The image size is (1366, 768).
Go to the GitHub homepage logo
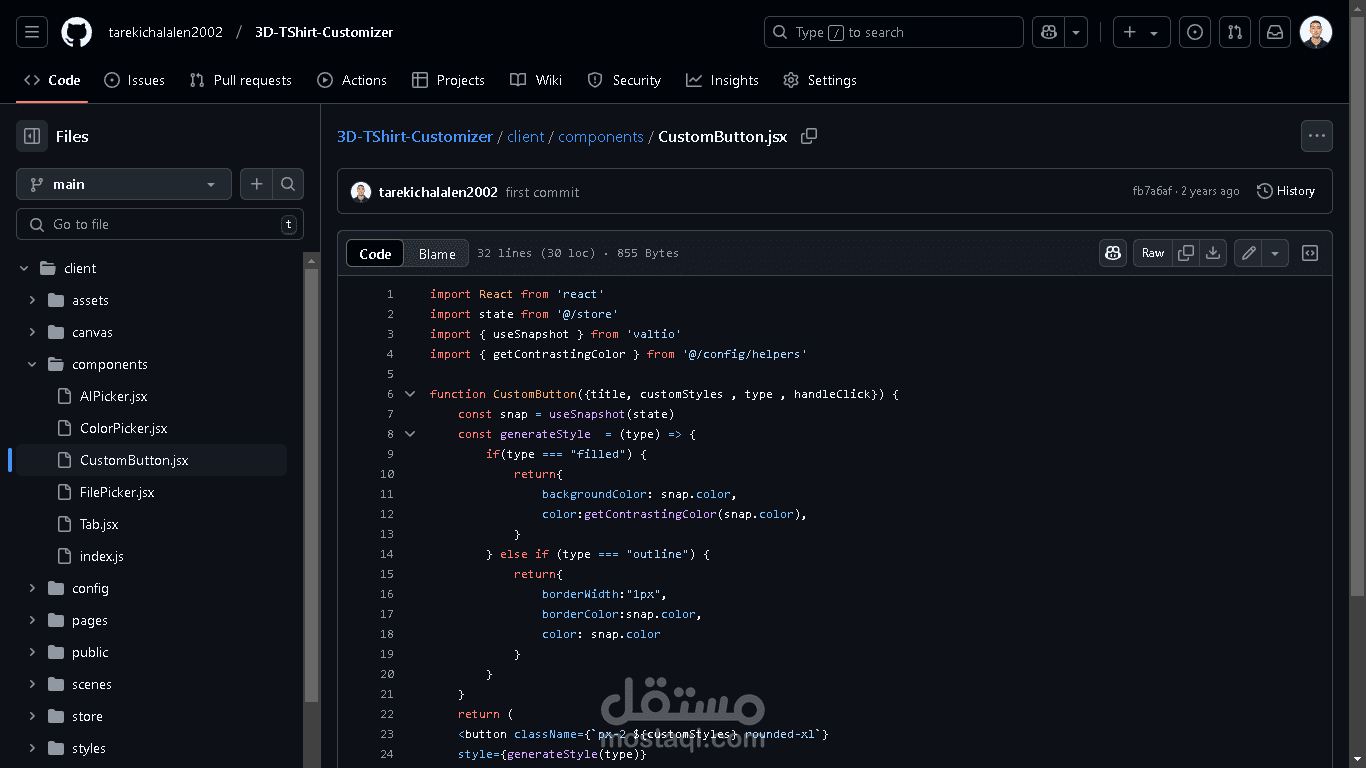76,32
